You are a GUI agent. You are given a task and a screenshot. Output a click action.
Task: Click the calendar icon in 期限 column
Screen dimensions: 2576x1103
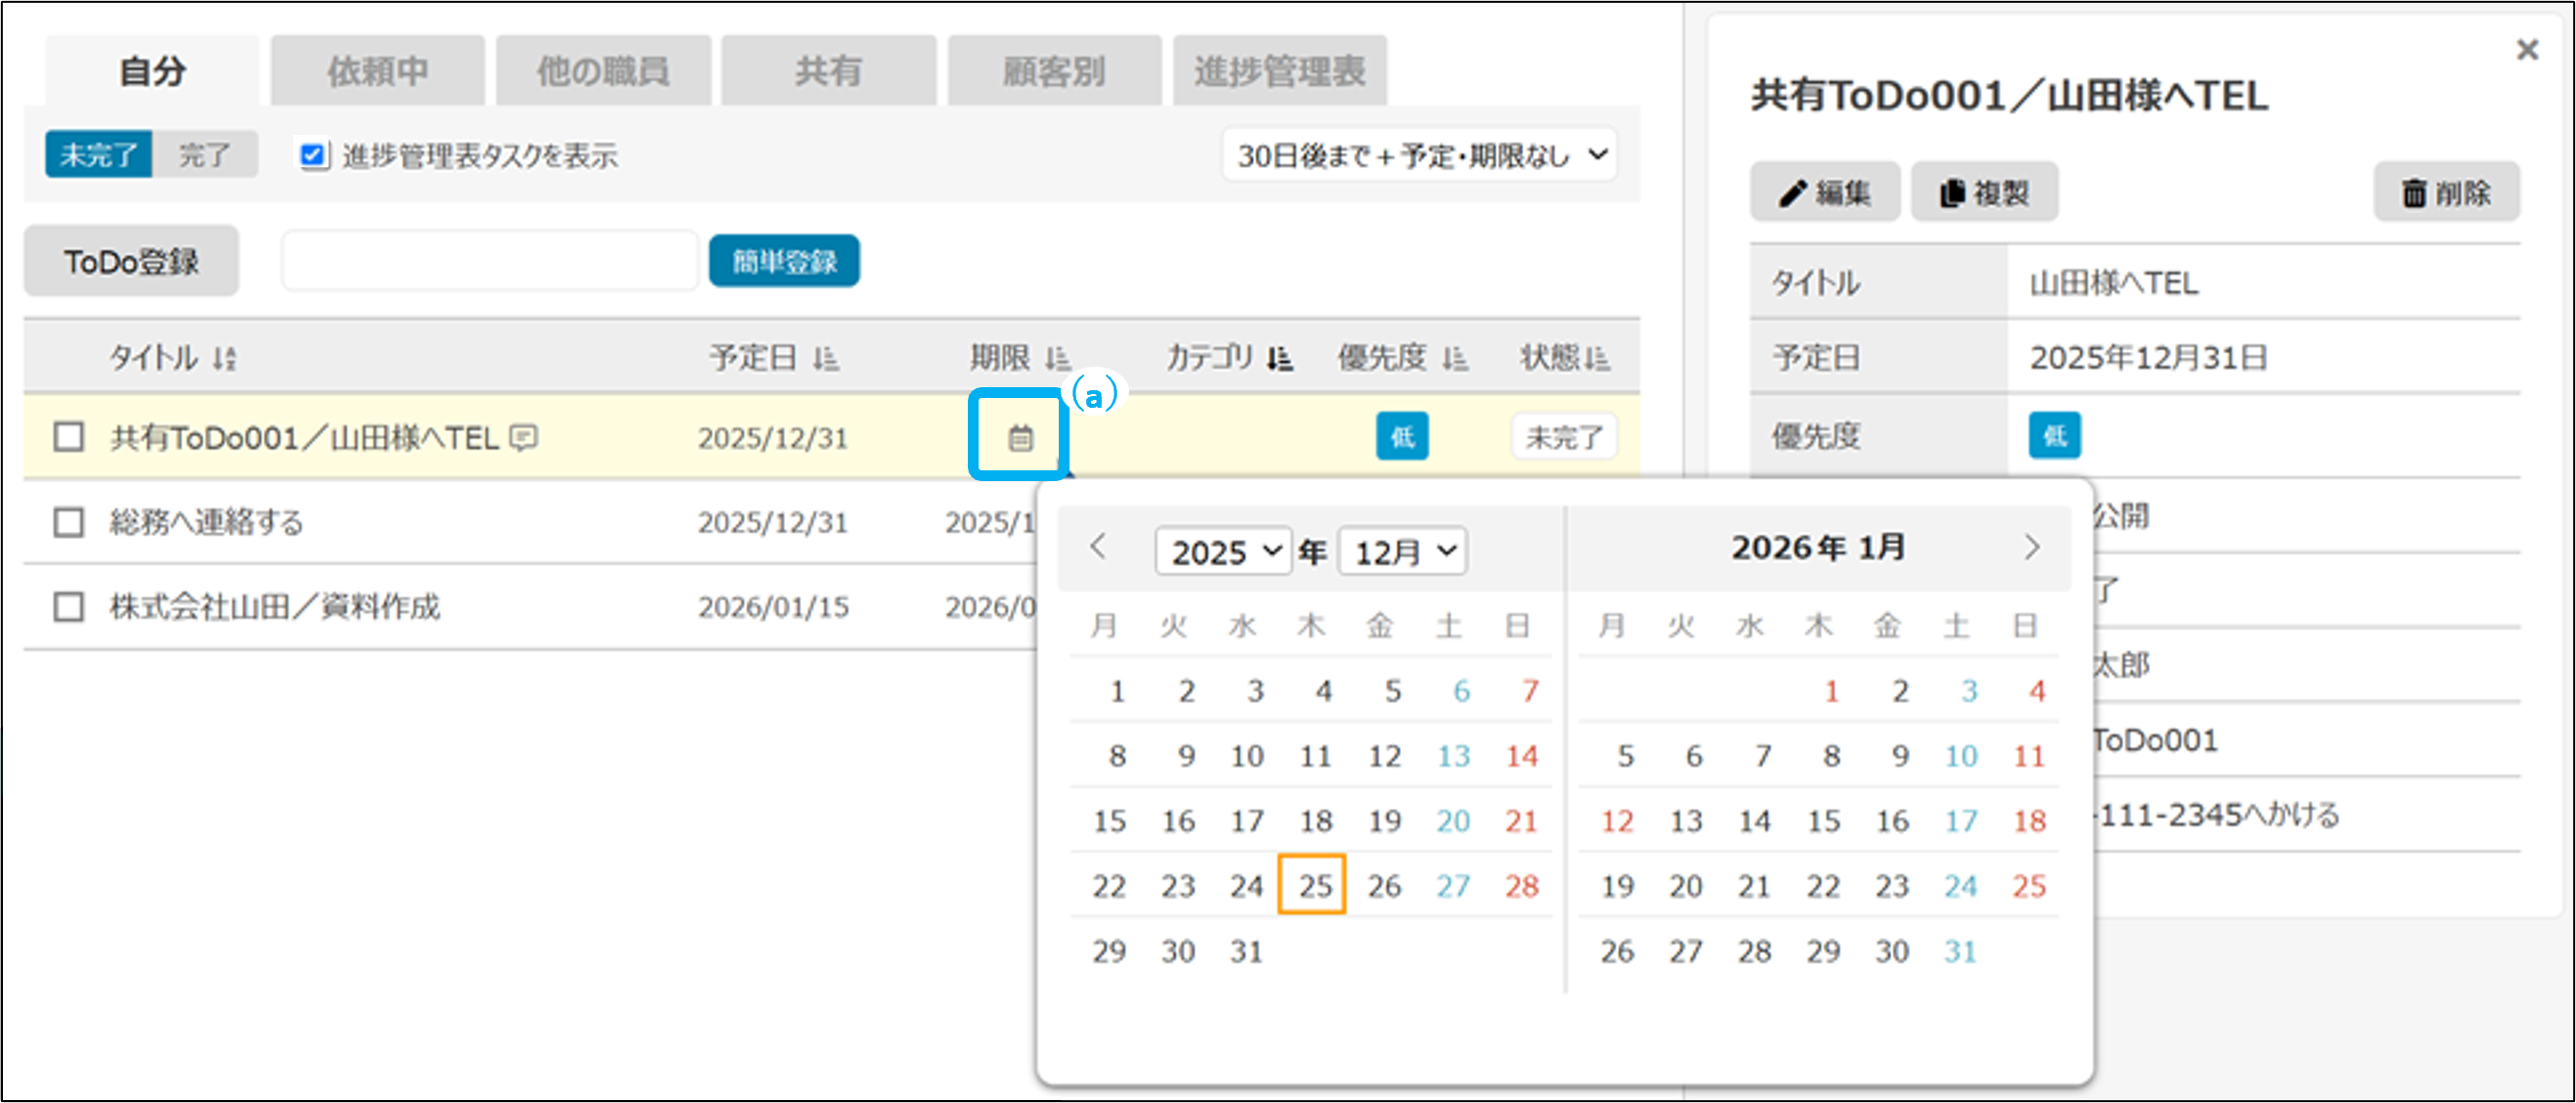[x=1019, y=437]
